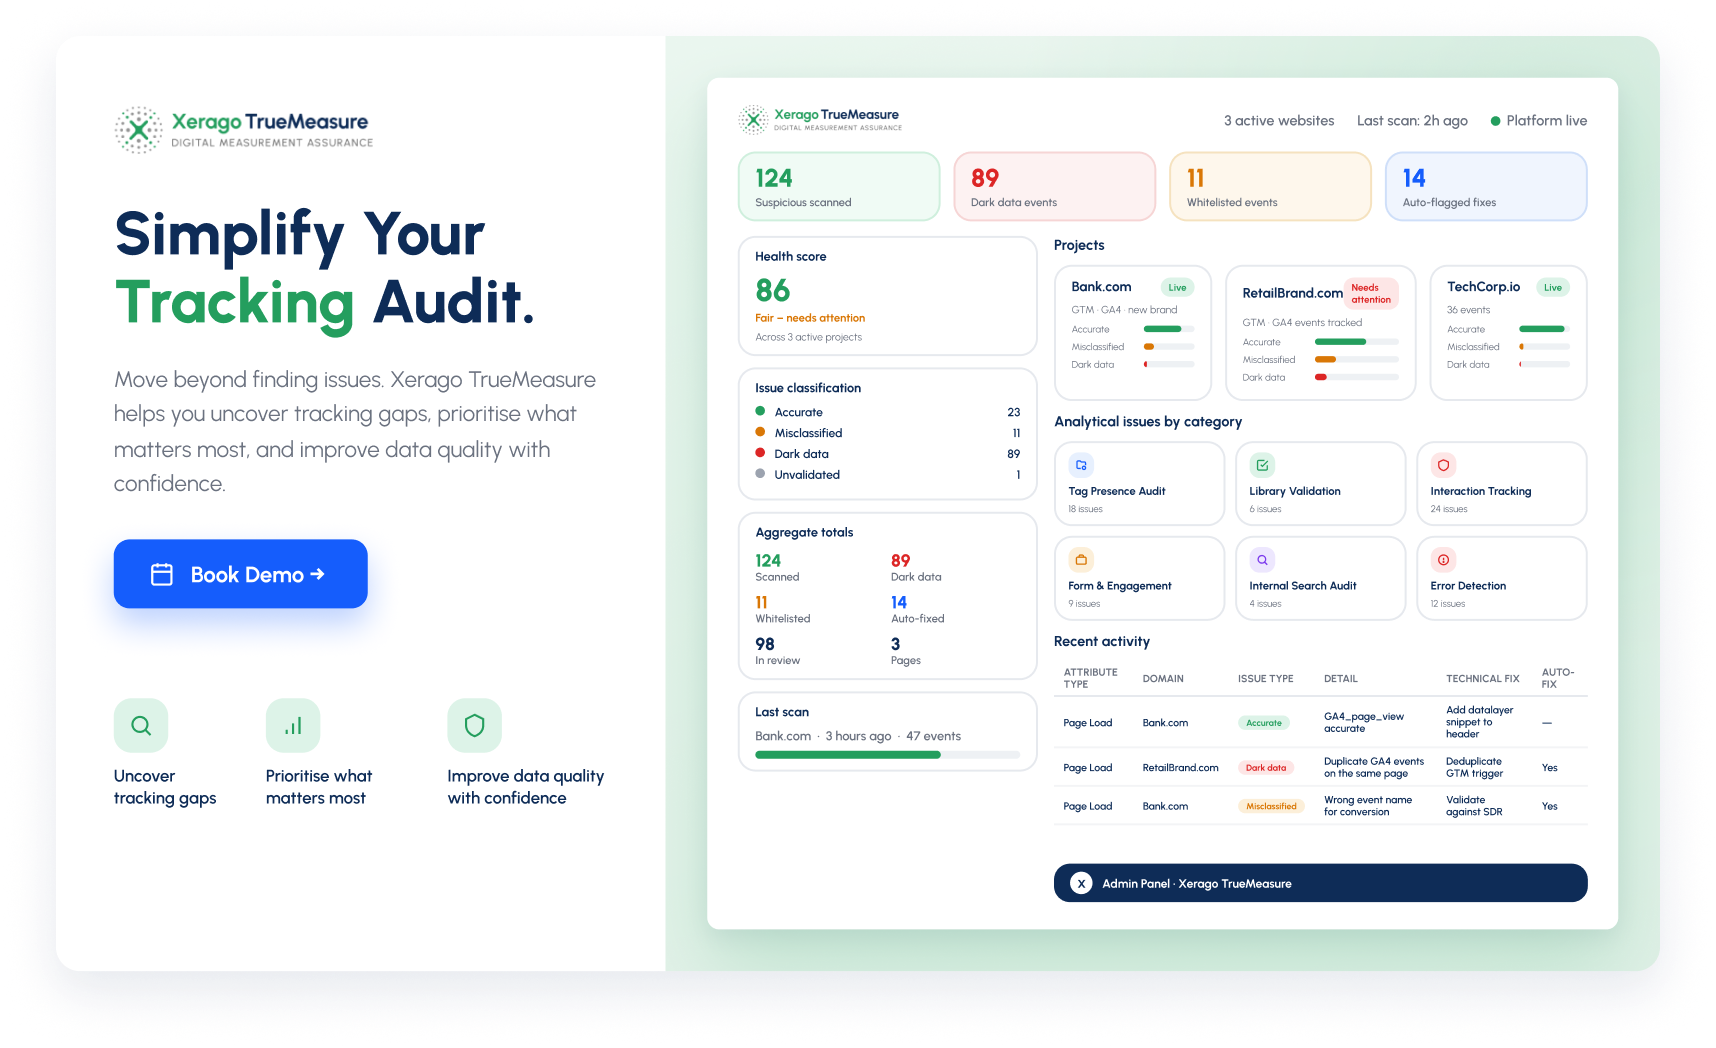Click the Bank.com Accurate progress bar
Viewport: 1716px width, 1048px height.
[1169, 329]
